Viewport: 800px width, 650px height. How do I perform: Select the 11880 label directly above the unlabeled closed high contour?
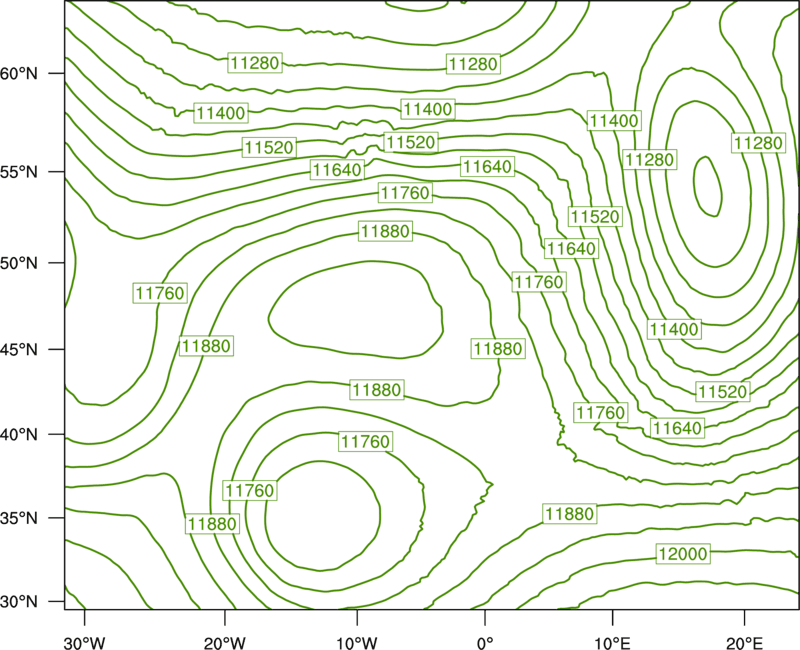[x=385, y=231]
